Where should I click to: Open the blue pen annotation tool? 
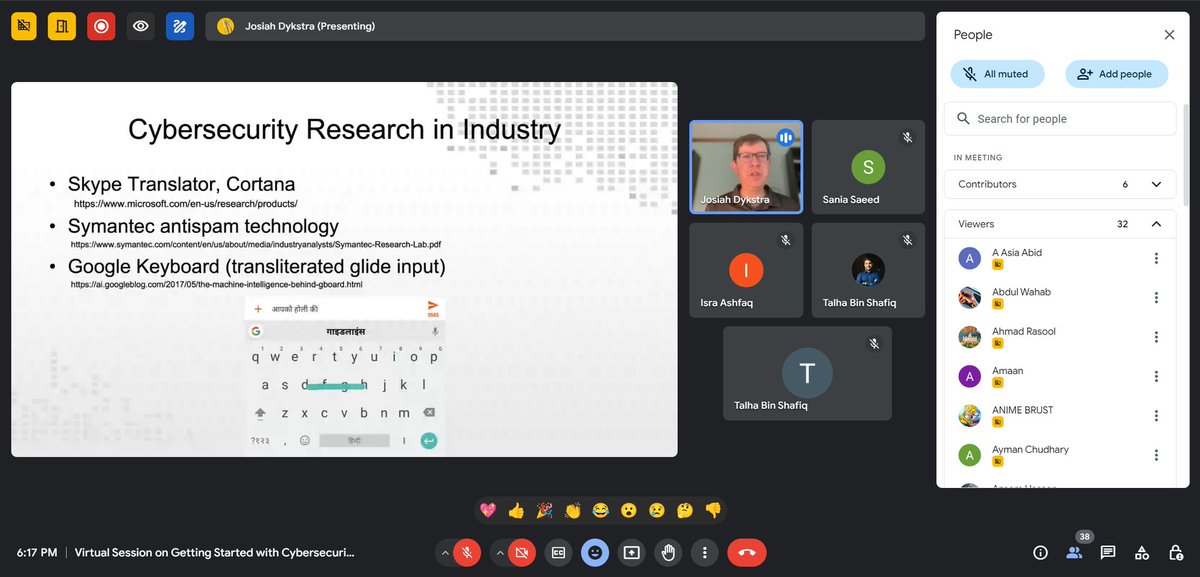click(x=180, y=26)
